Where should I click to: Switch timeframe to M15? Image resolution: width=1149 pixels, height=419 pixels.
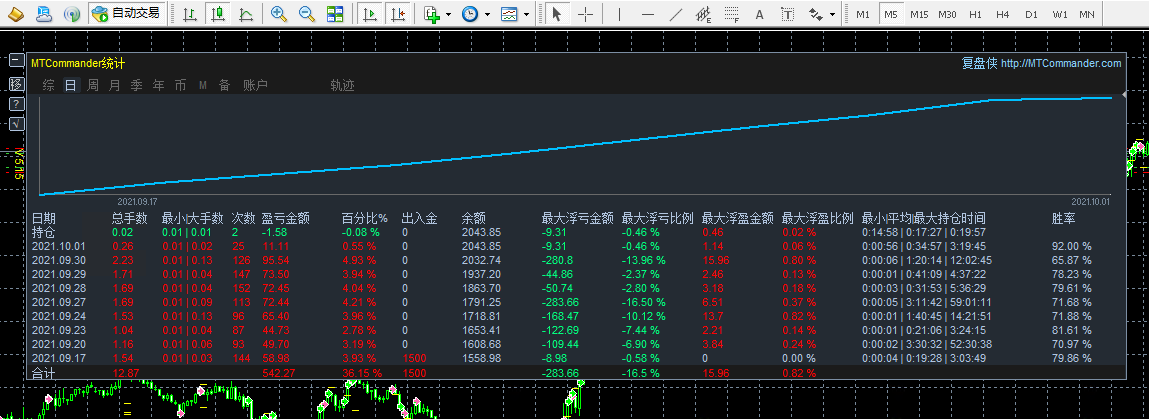(x=919, y=14)
